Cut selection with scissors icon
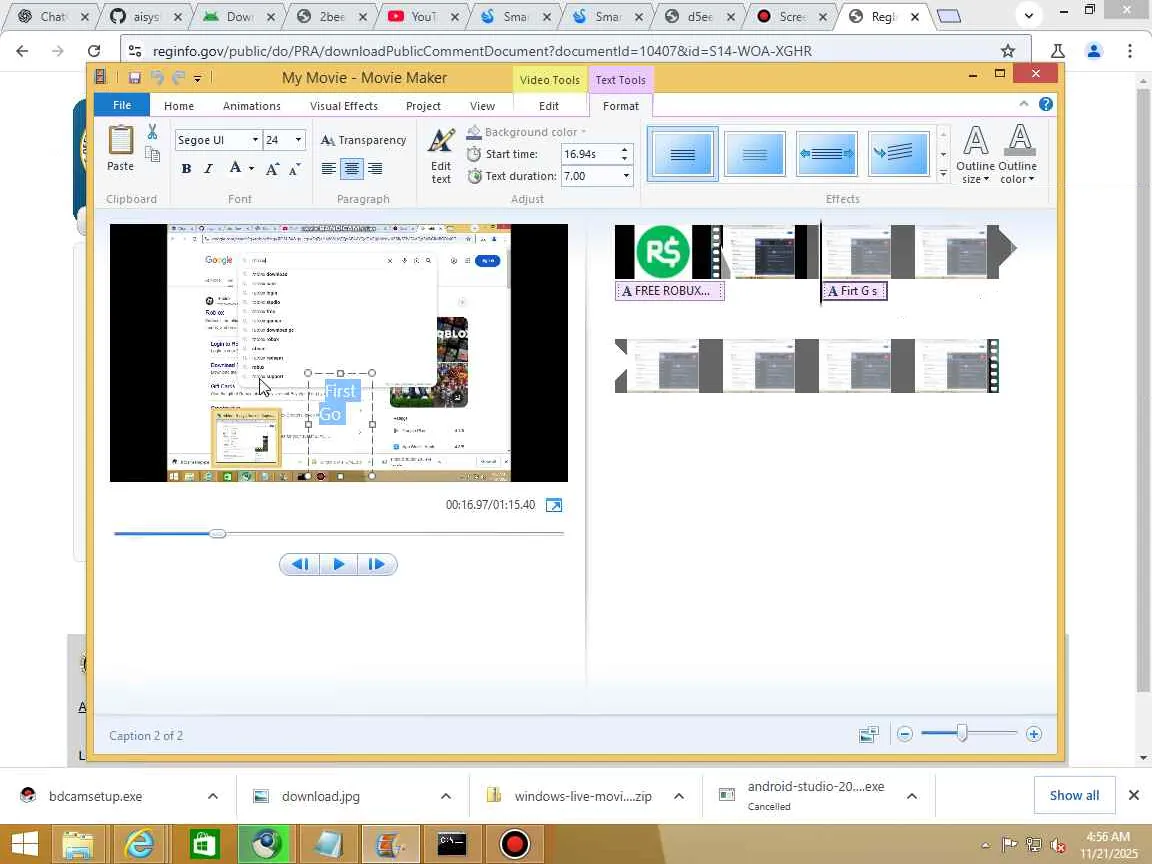Viewport: 1152px width, 864px height. 152,132
